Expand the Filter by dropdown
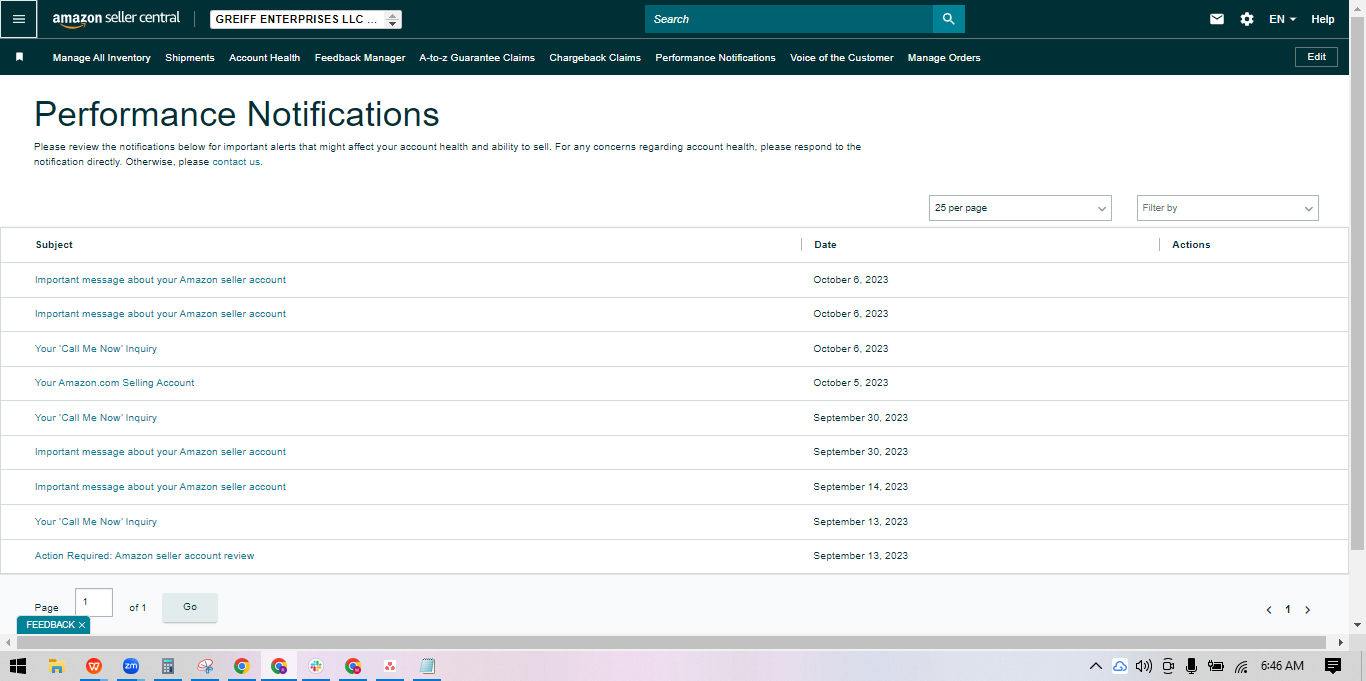The height and width of the screenshot is (681, 1366). [x=1228, y=208]
